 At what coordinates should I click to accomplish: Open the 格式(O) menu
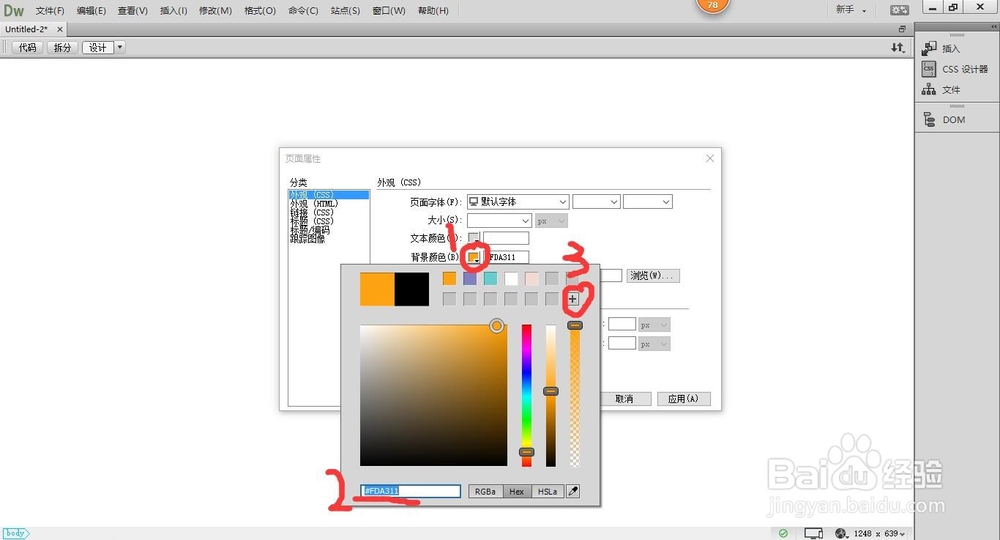[260, 10]
